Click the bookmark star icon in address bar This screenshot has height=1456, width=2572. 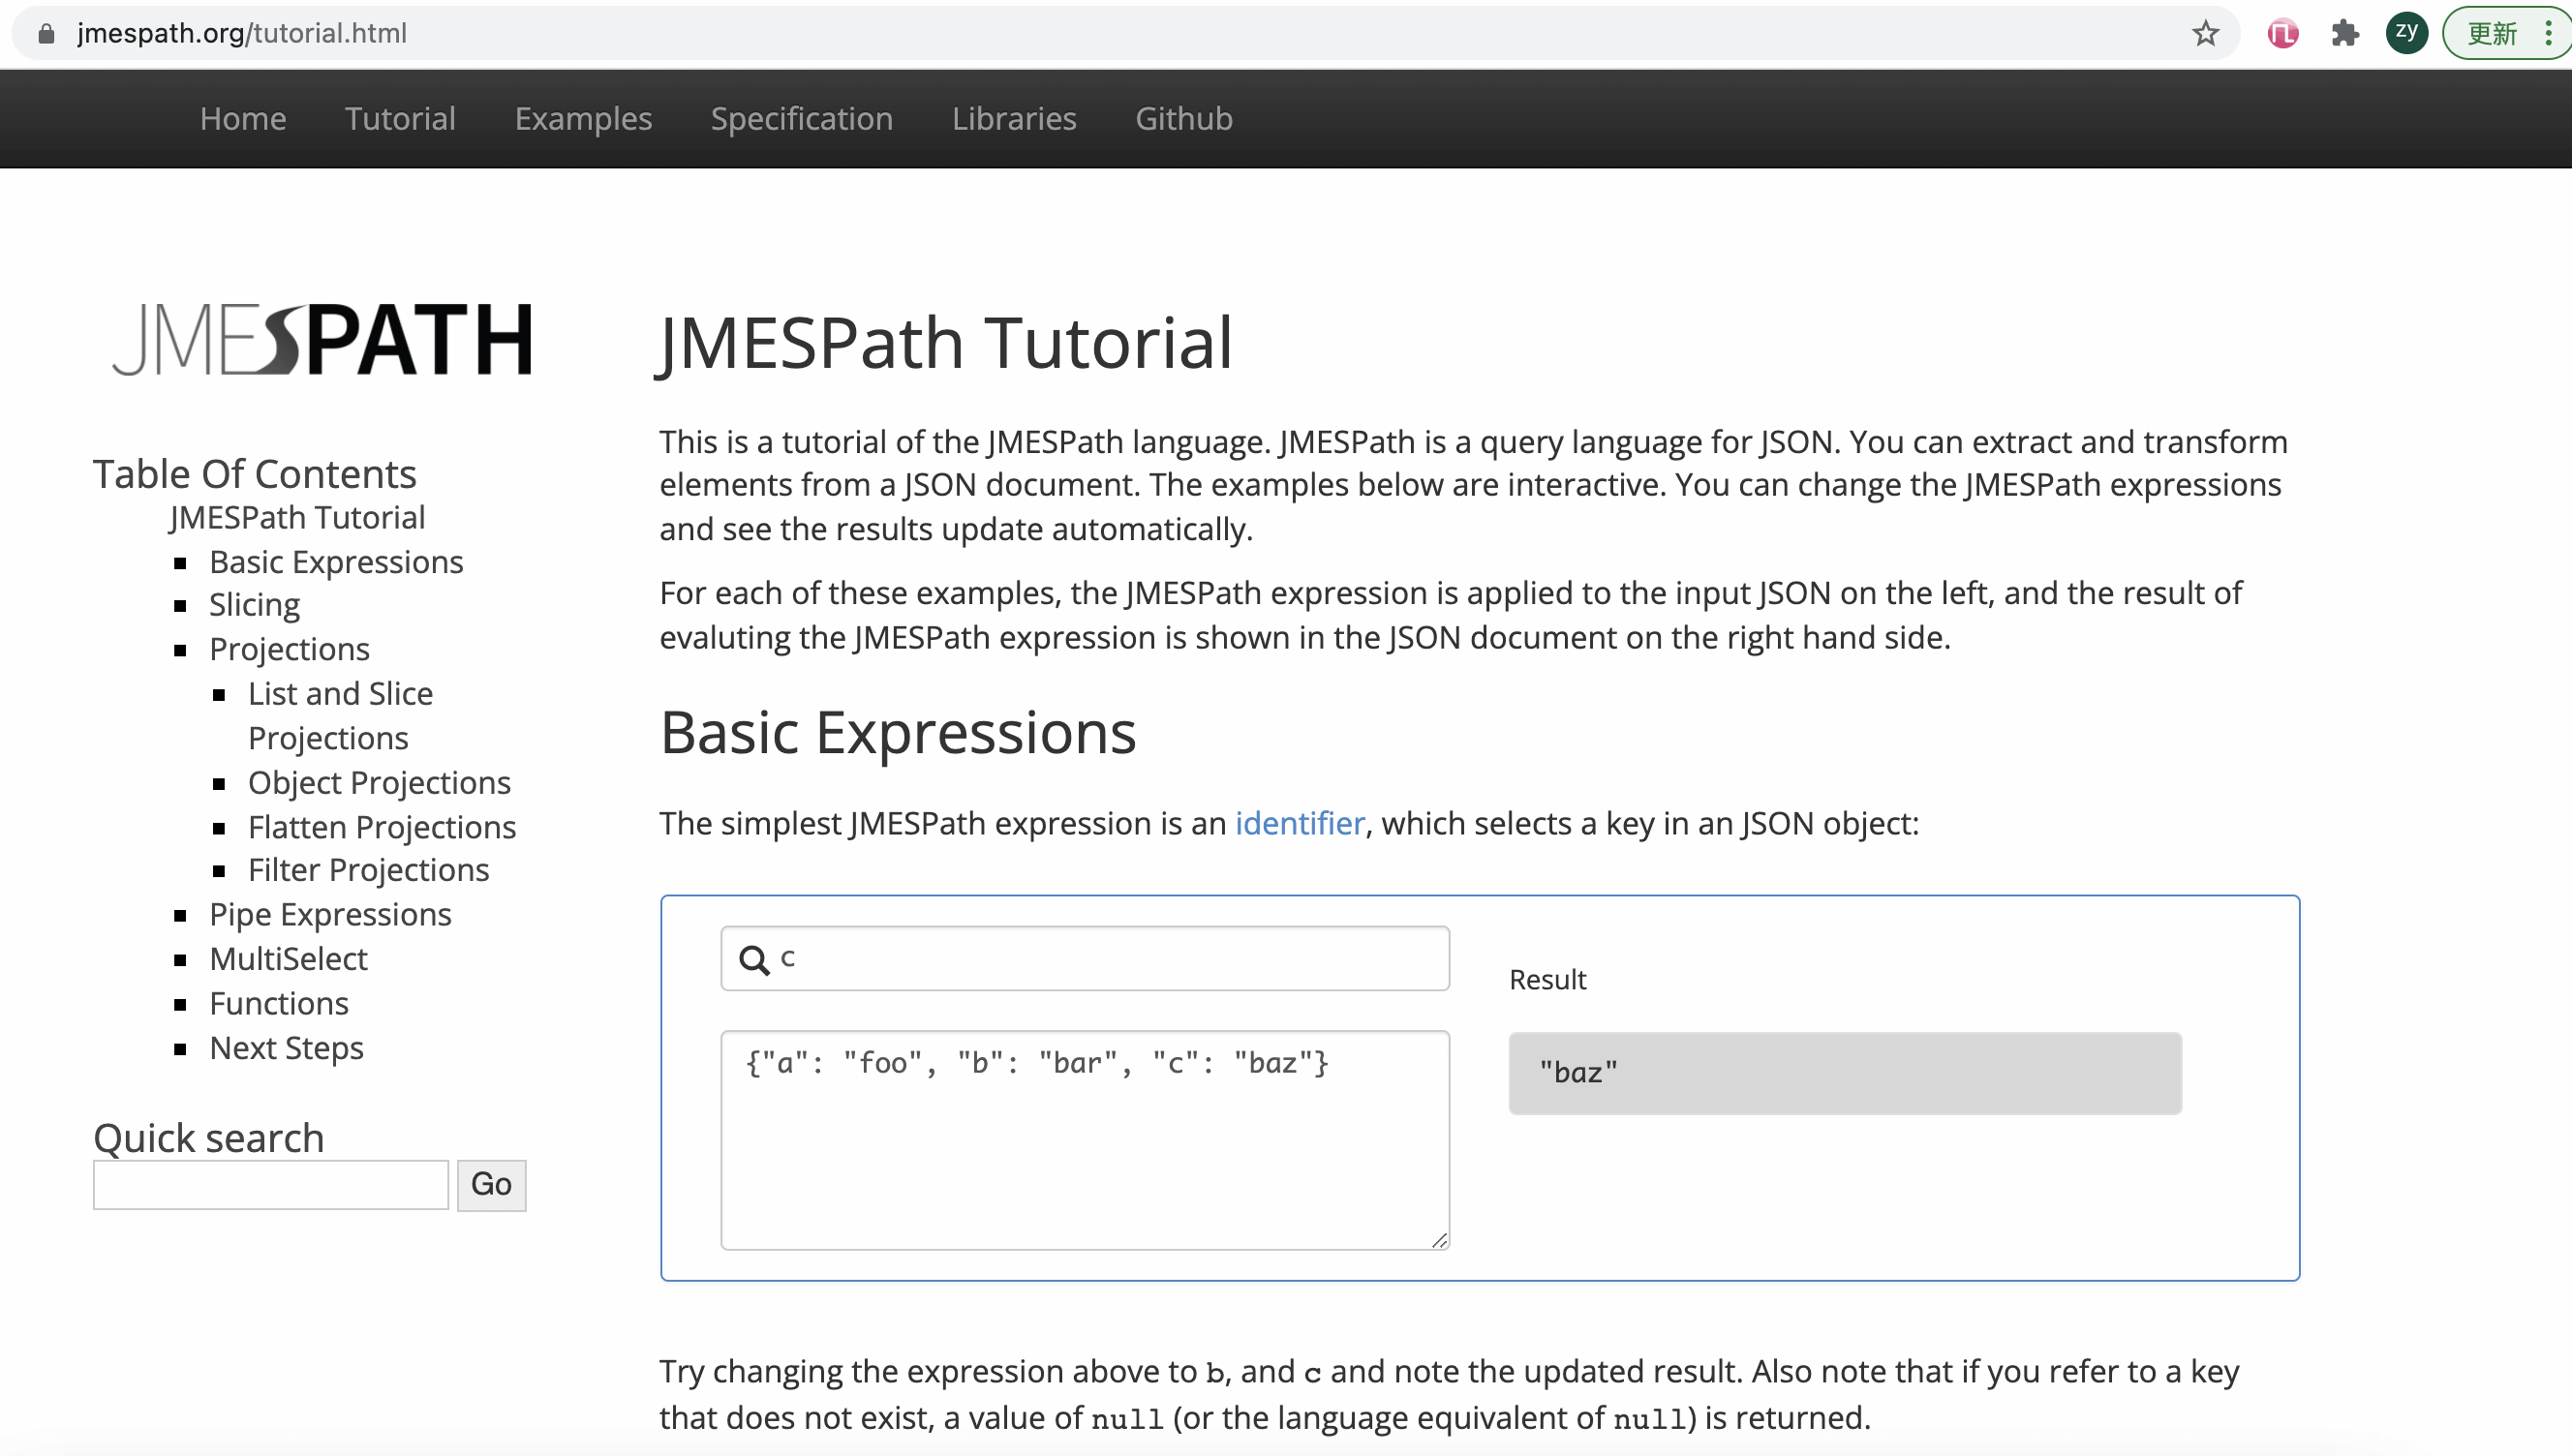coord(2205,34)
